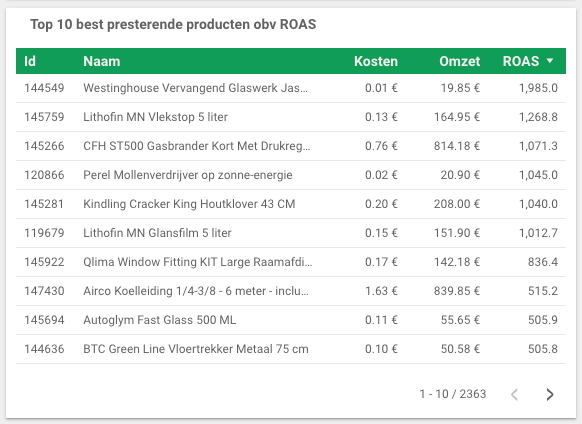582x424 pixels.
Task: Sort table by Id column header
Action: [30, 61]
